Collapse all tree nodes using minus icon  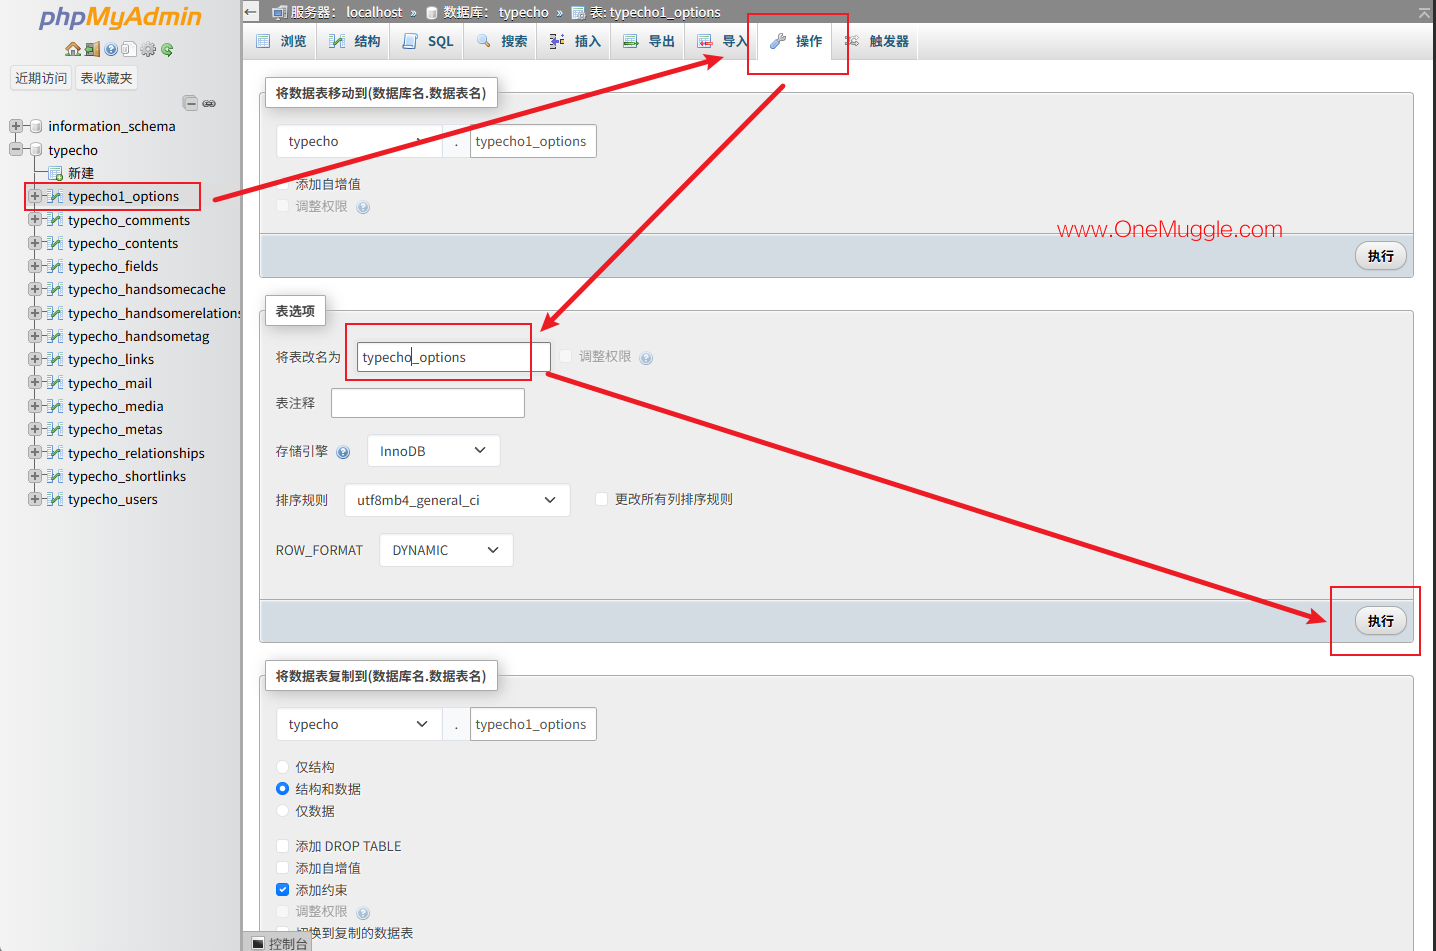point(190,103)
